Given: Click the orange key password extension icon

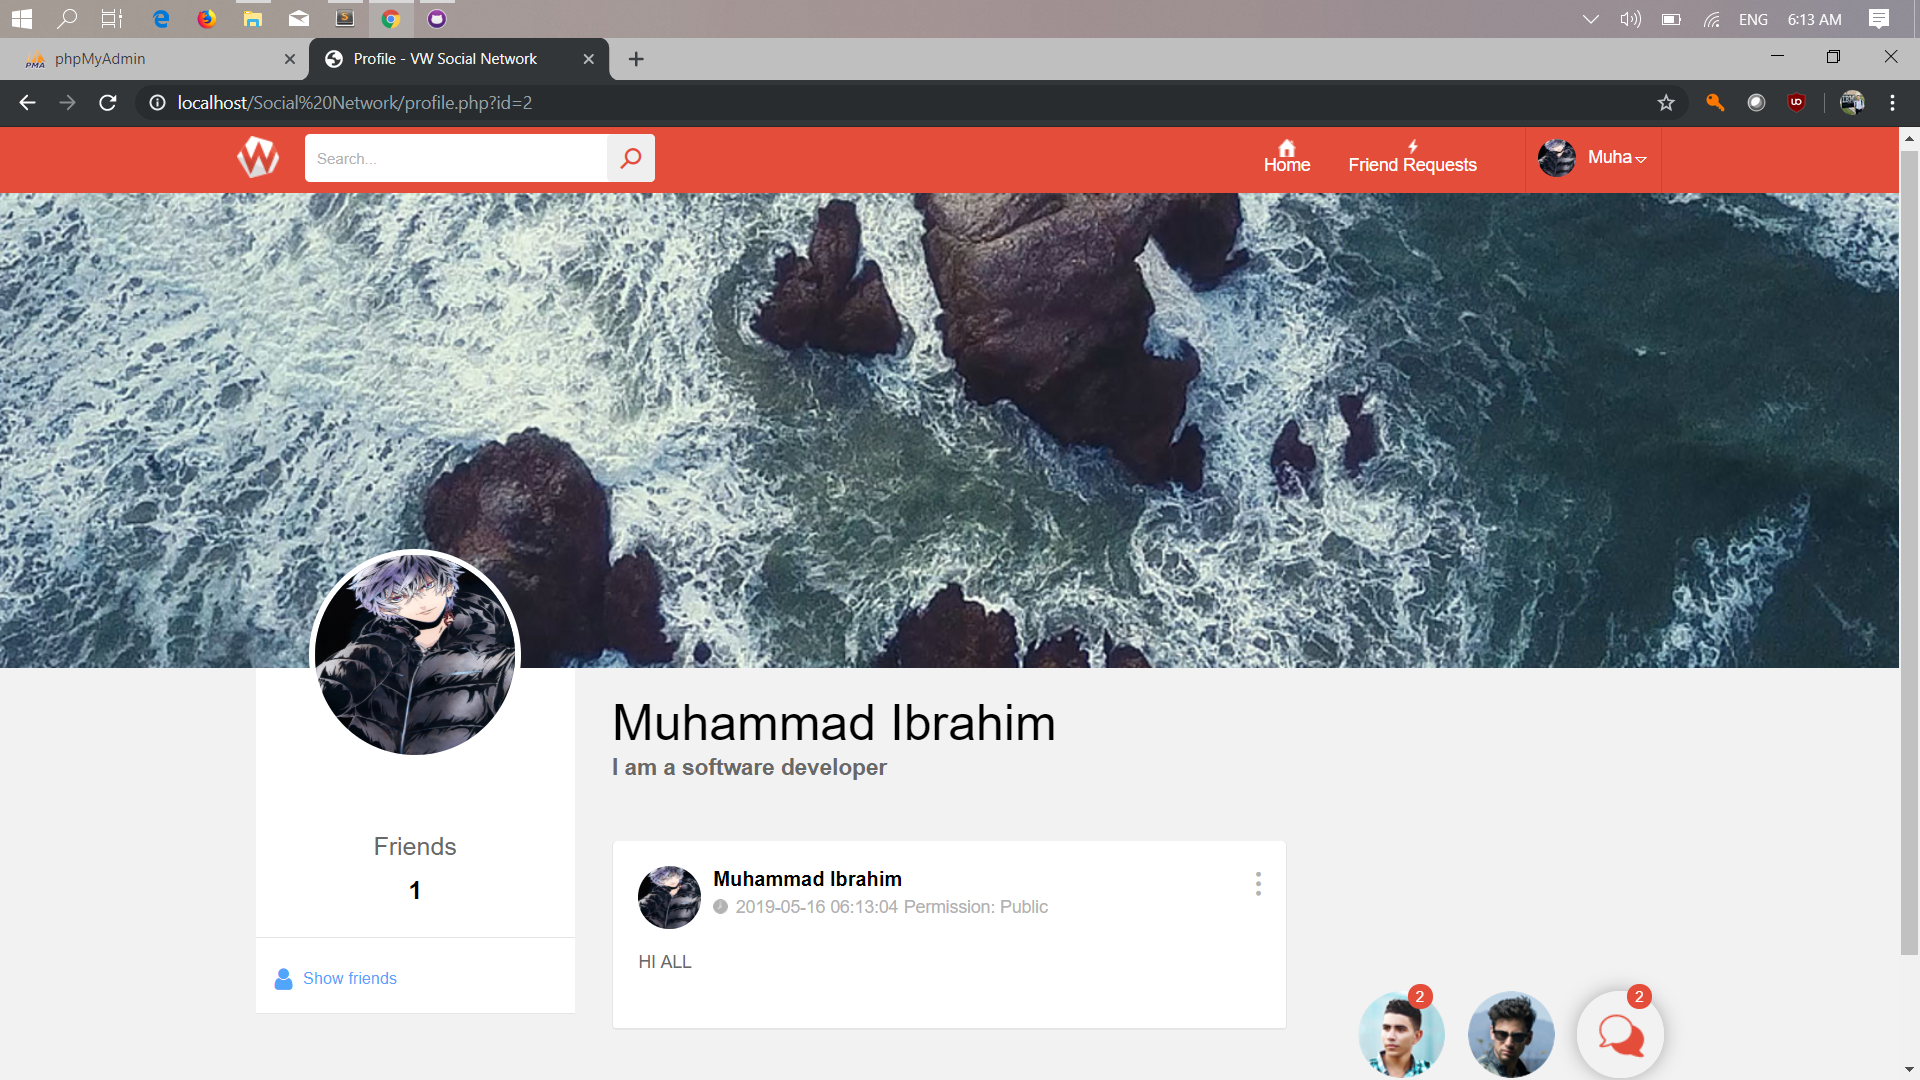Looking at the screenshot, I should (1714, 102).
